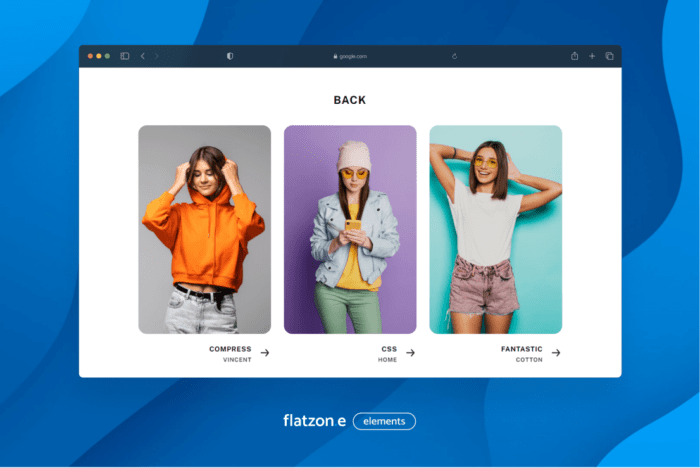The image size is (700, 468).
Task: Click the arrow next to CSS
Action: 410,353
